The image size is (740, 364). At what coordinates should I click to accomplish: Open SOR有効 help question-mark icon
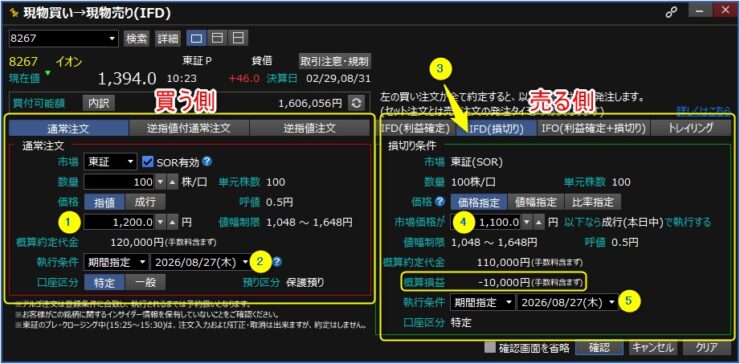point(207,162)
